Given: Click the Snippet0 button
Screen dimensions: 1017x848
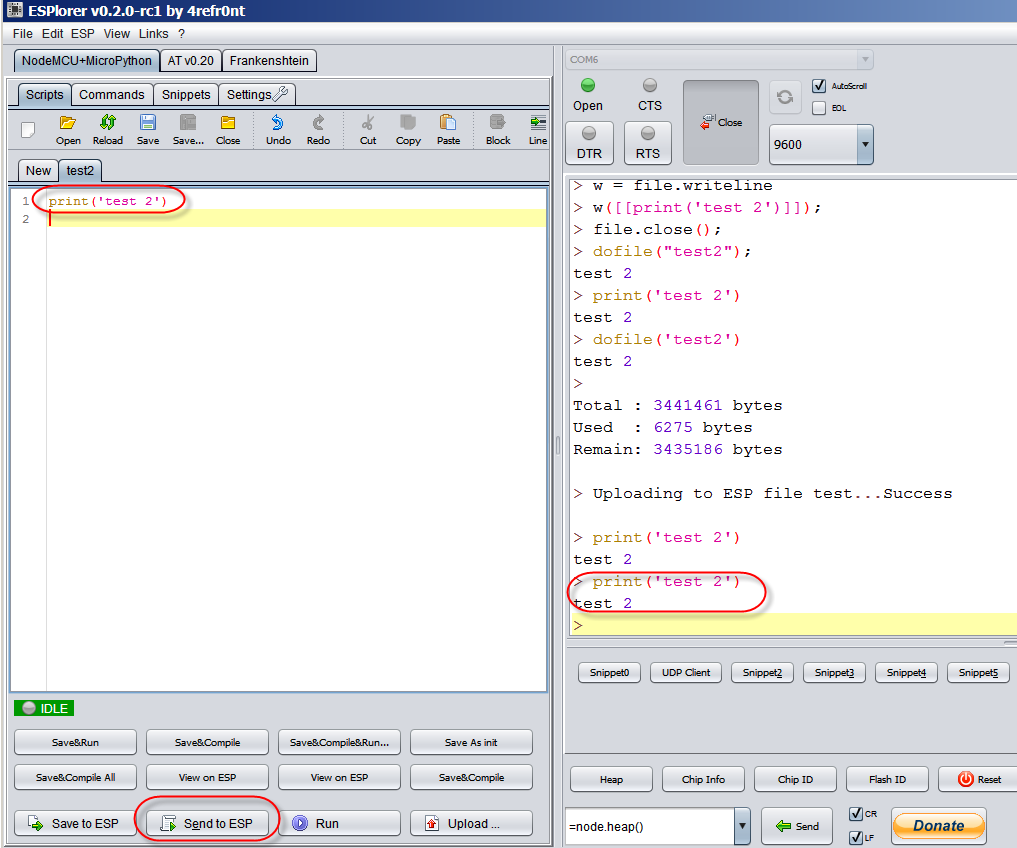Looking at the screenshot, I should pos(609,672).
